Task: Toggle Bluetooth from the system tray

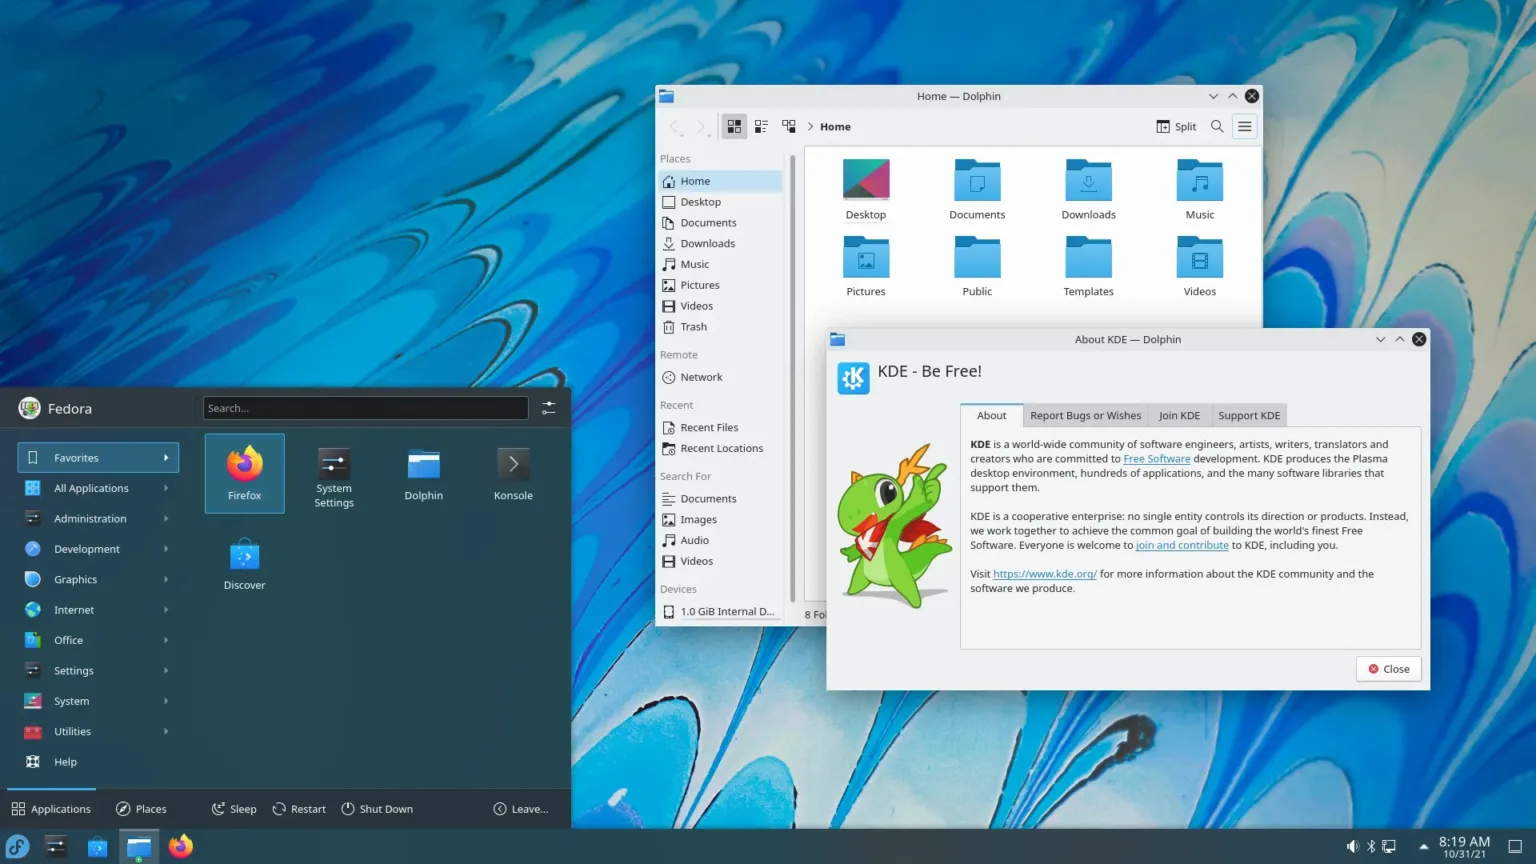Action: (x=1371, y=845)
